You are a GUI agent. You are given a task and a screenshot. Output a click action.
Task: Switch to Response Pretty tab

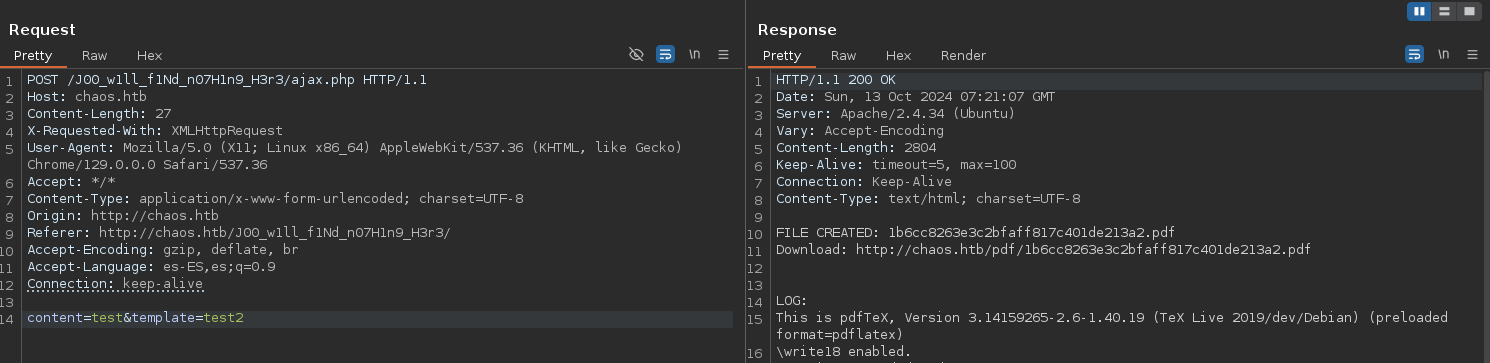782,55
